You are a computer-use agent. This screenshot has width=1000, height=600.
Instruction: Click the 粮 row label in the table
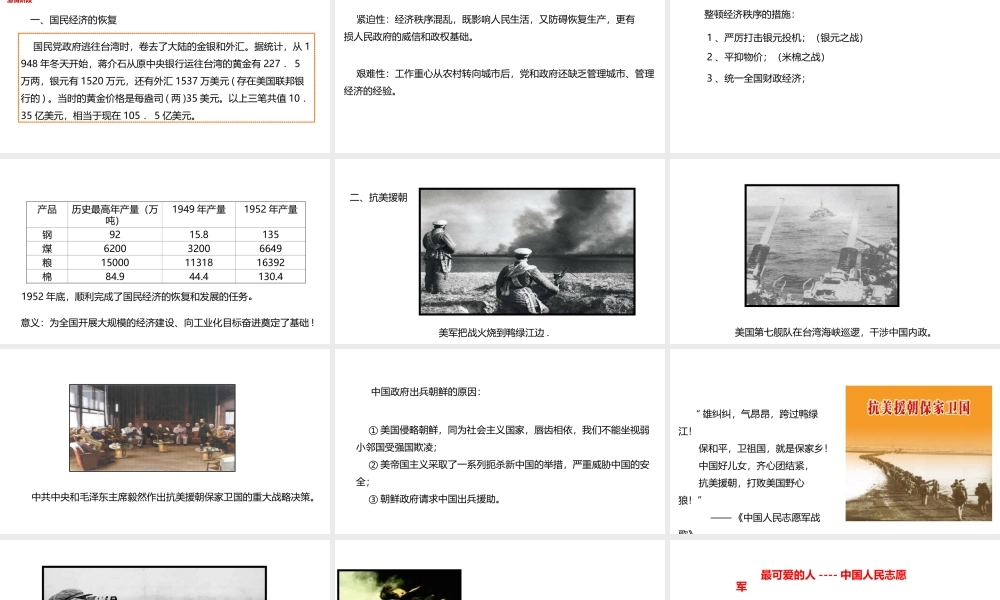click(x=47, y=263)
